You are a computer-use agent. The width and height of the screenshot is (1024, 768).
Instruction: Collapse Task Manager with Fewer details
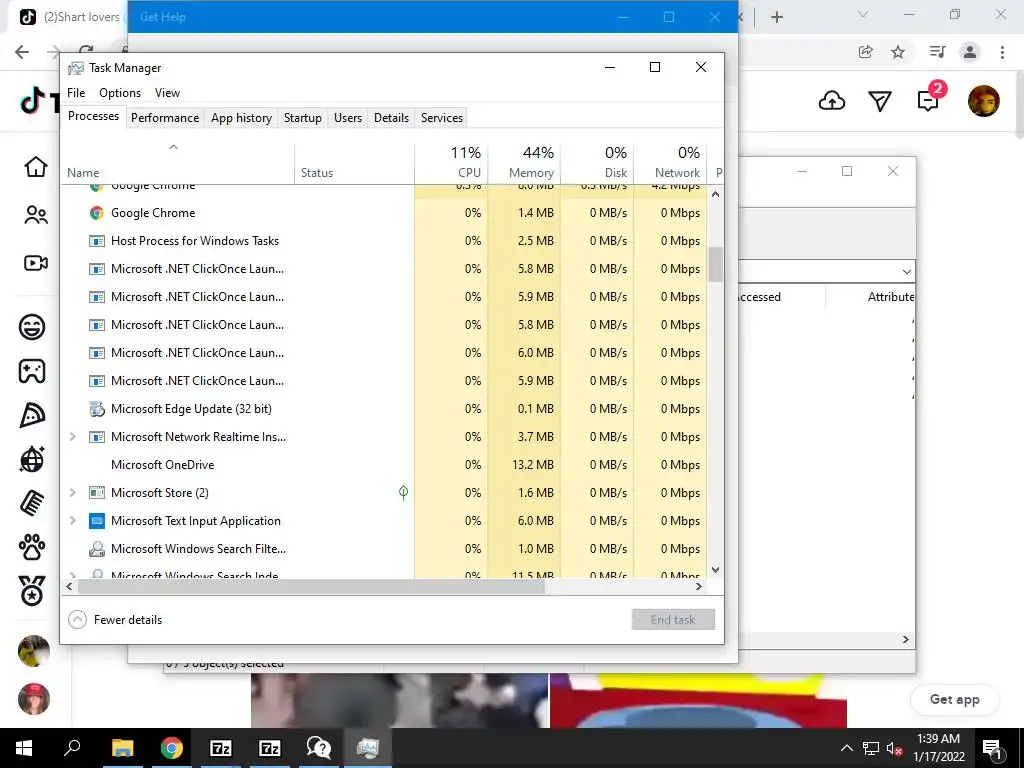(115, 619)
